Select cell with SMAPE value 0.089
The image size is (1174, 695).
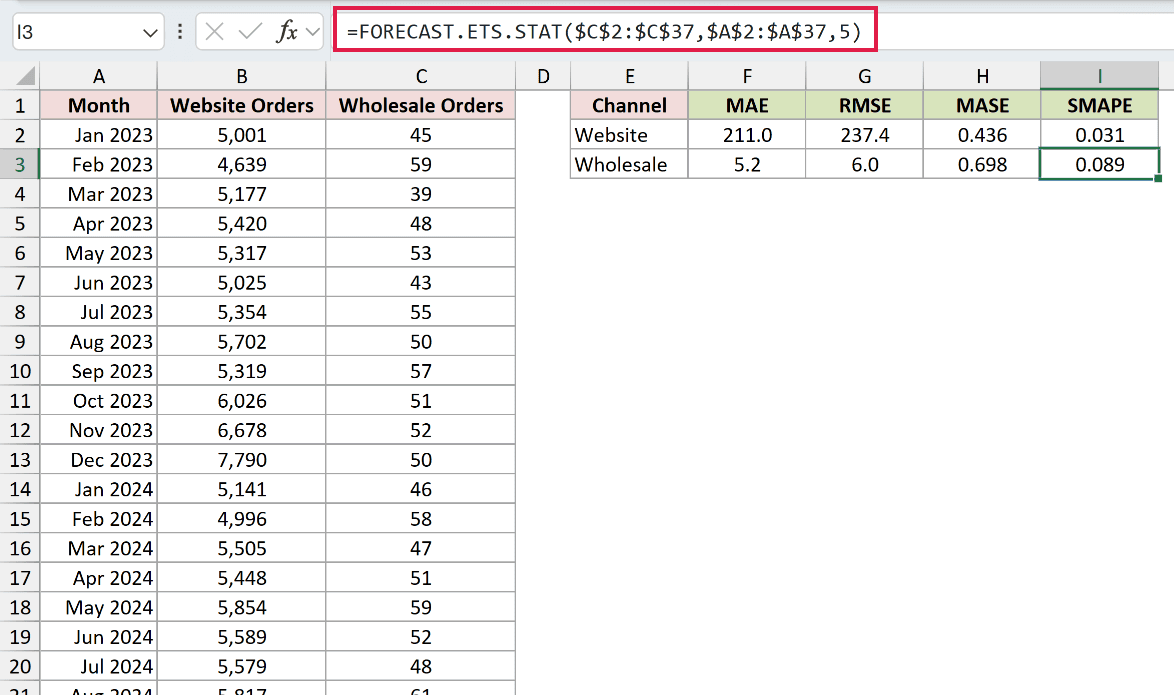[x=1100, y=165]
